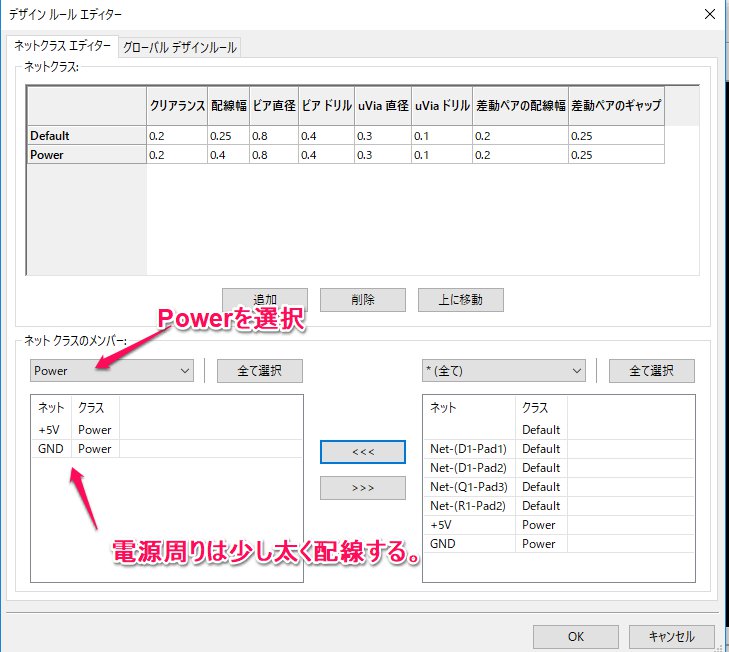Click left 全て選択 button beside Power dropdown
The height and width of the screenshot is (652, 729).
[x=259, y=371]
